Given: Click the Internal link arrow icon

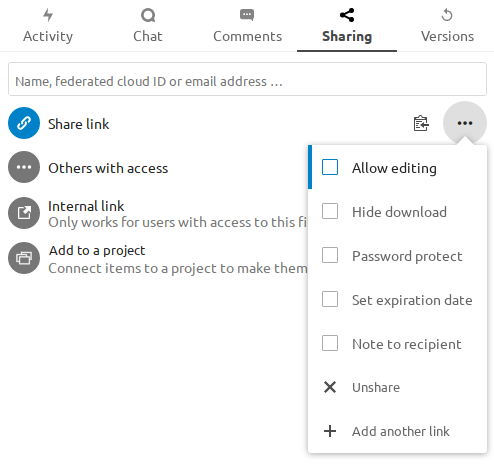Looking at the screenshot, I should tap(24, 213).
